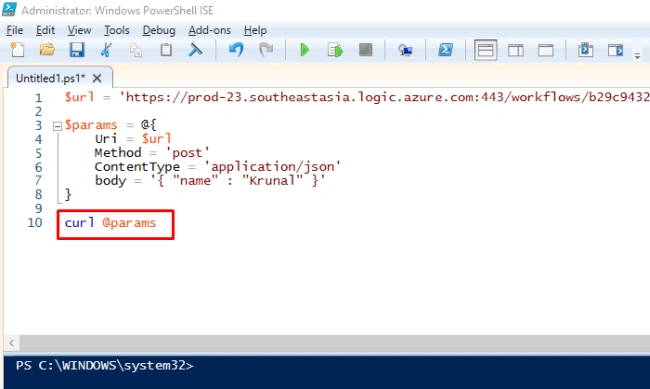Screen dimensions: 650x389
Task: Open the Help menu
Action: tap(255, 30)
